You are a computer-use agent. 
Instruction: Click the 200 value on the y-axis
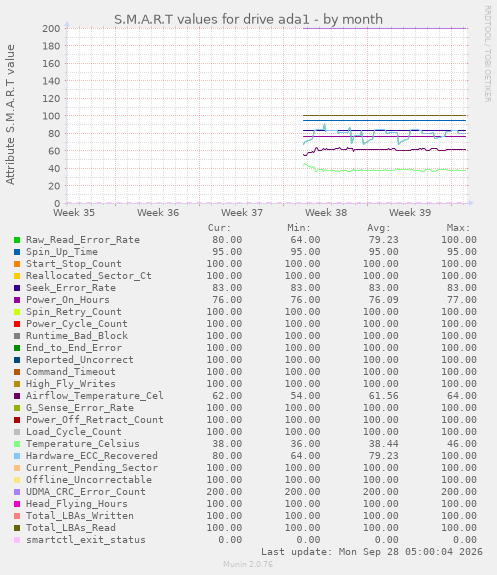pos(51,29)
